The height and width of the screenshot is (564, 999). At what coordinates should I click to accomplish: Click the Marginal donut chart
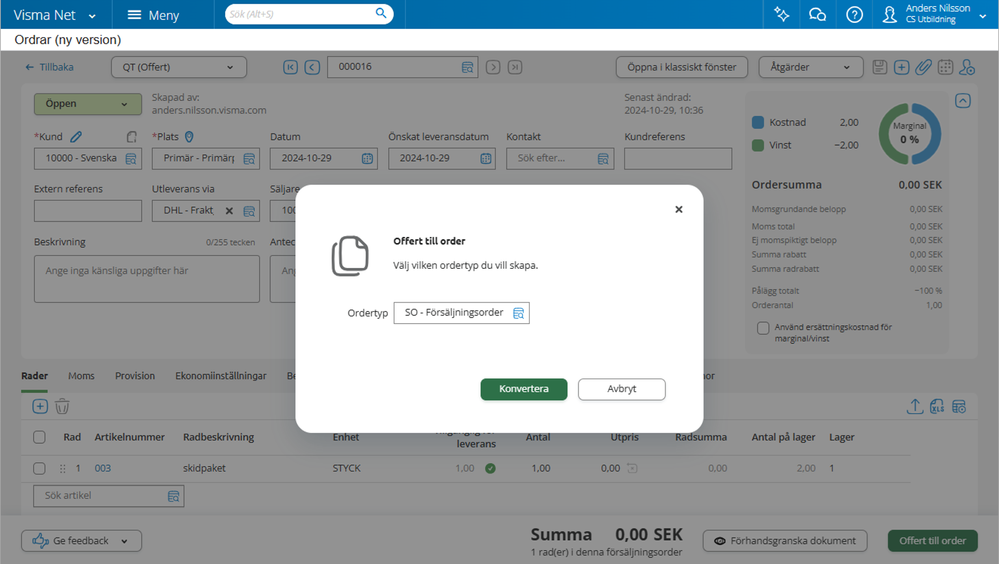point(910,134)
